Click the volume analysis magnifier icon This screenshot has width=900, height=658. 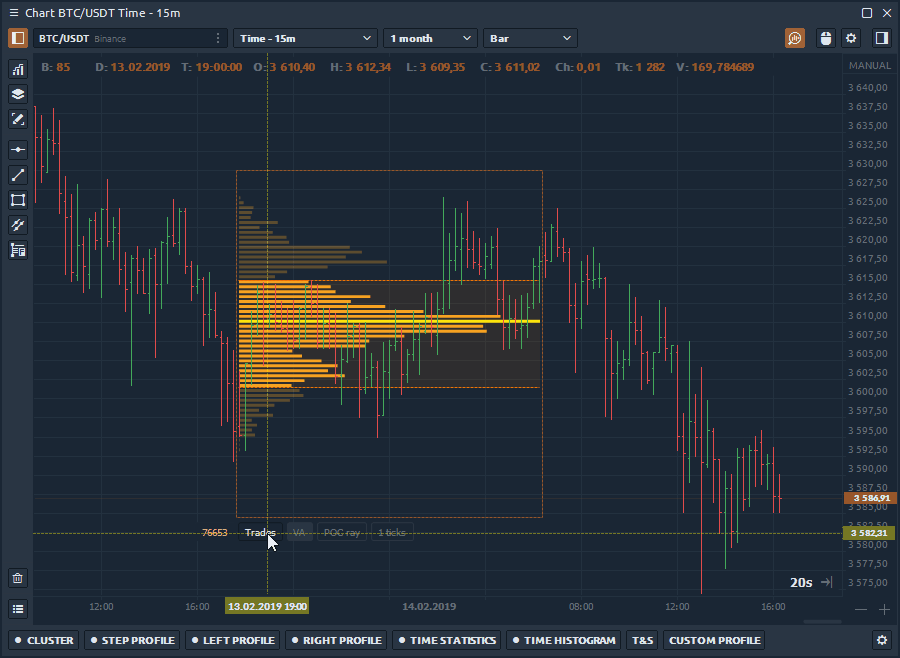click(x=795, y=38)
